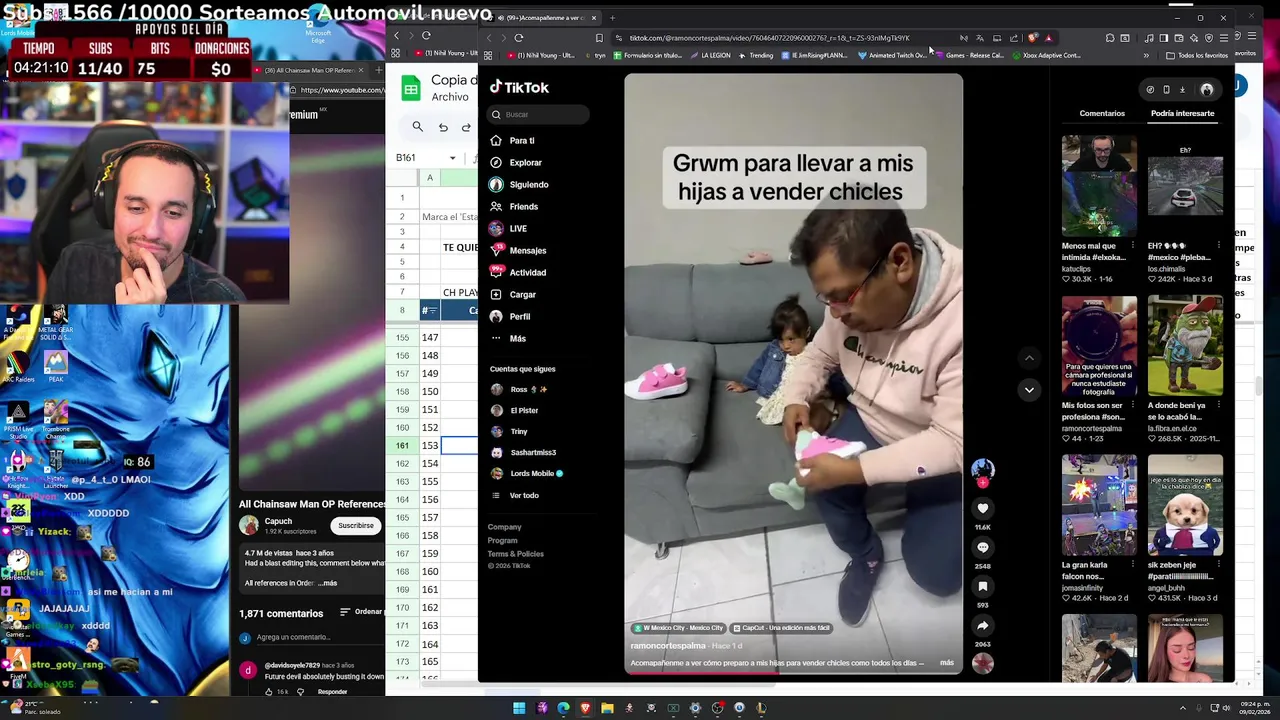1280x720 pixels.
Task: Click the TikTok logo
Action: [519, 87]
